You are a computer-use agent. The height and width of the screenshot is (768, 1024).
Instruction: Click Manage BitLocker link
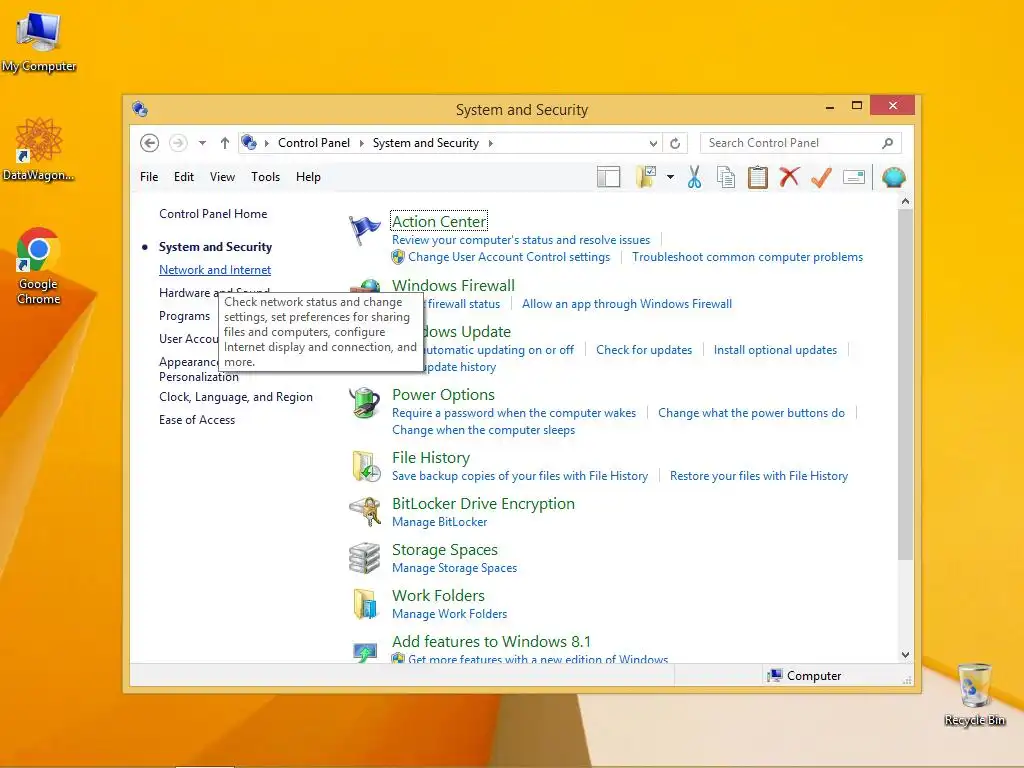click(440, 522)
